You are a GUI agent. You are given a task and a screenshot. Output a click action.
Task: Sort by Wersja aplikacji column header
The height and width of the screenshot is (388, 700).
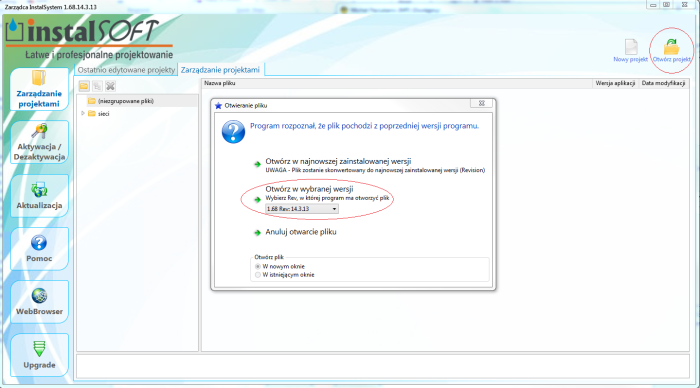click(x=615, y=83)
